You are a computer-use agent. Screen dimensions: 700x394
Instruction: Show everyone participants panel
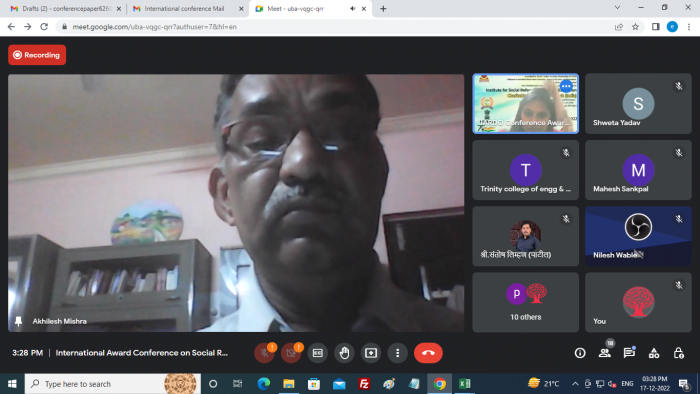[x=605, y=353]
